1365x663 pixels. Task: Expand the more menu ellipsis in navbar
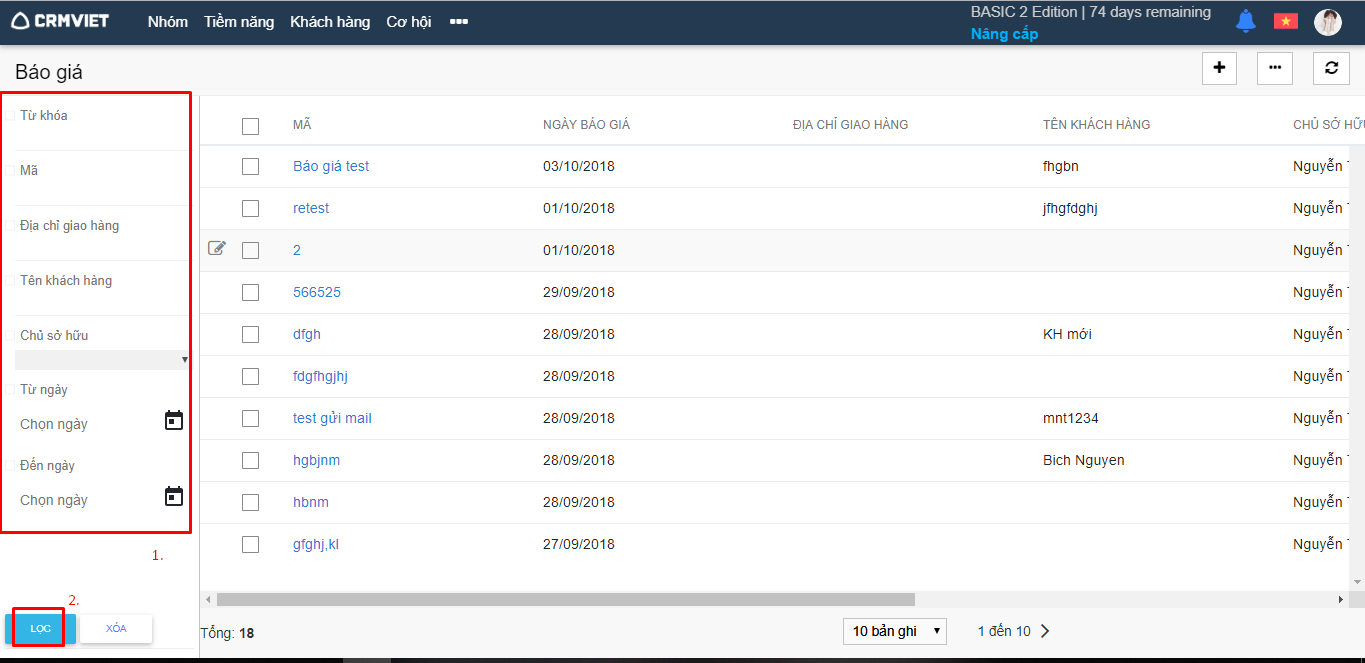click(x=459, y=22)
